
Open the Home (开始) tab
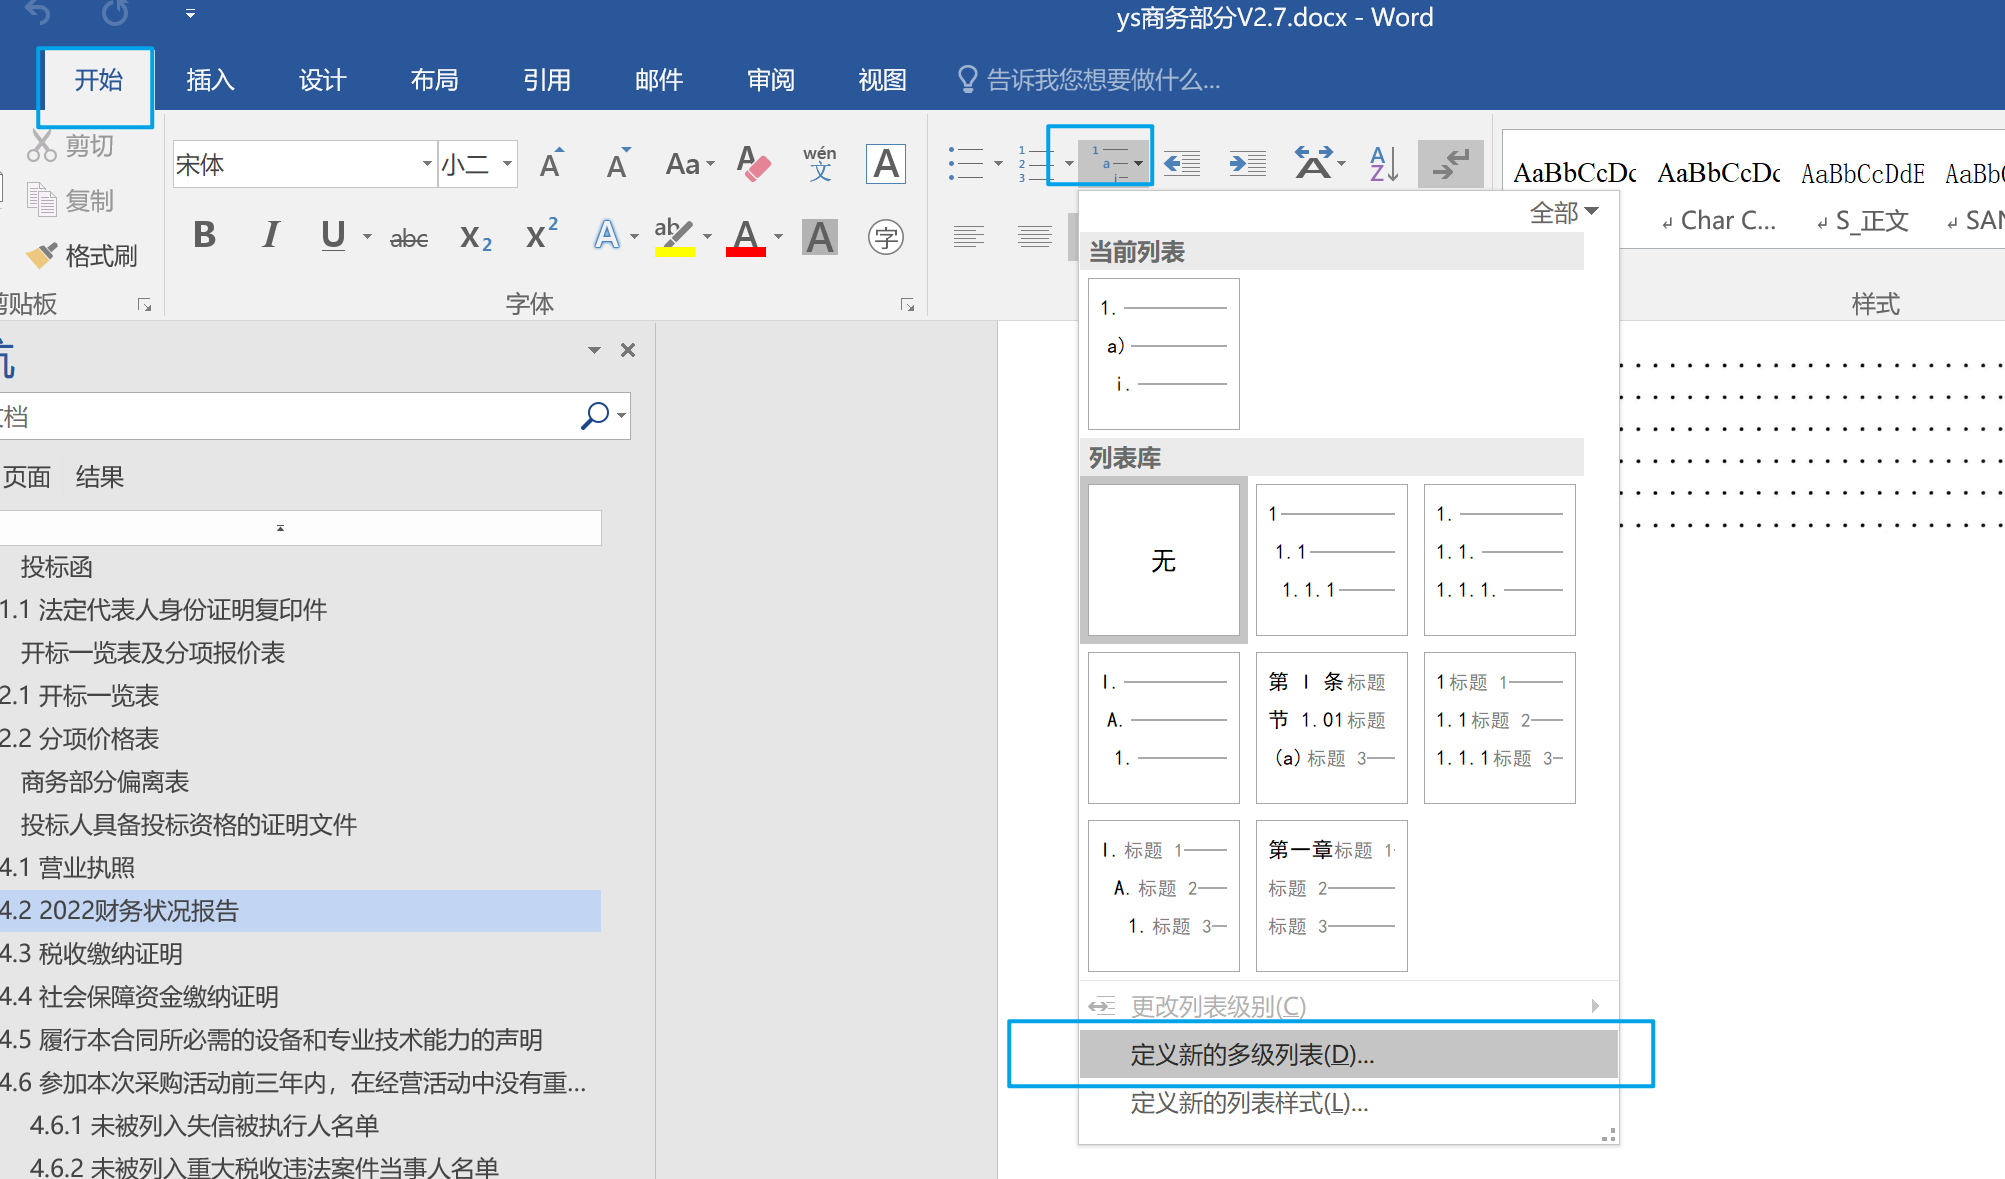(x=98, y=80)
